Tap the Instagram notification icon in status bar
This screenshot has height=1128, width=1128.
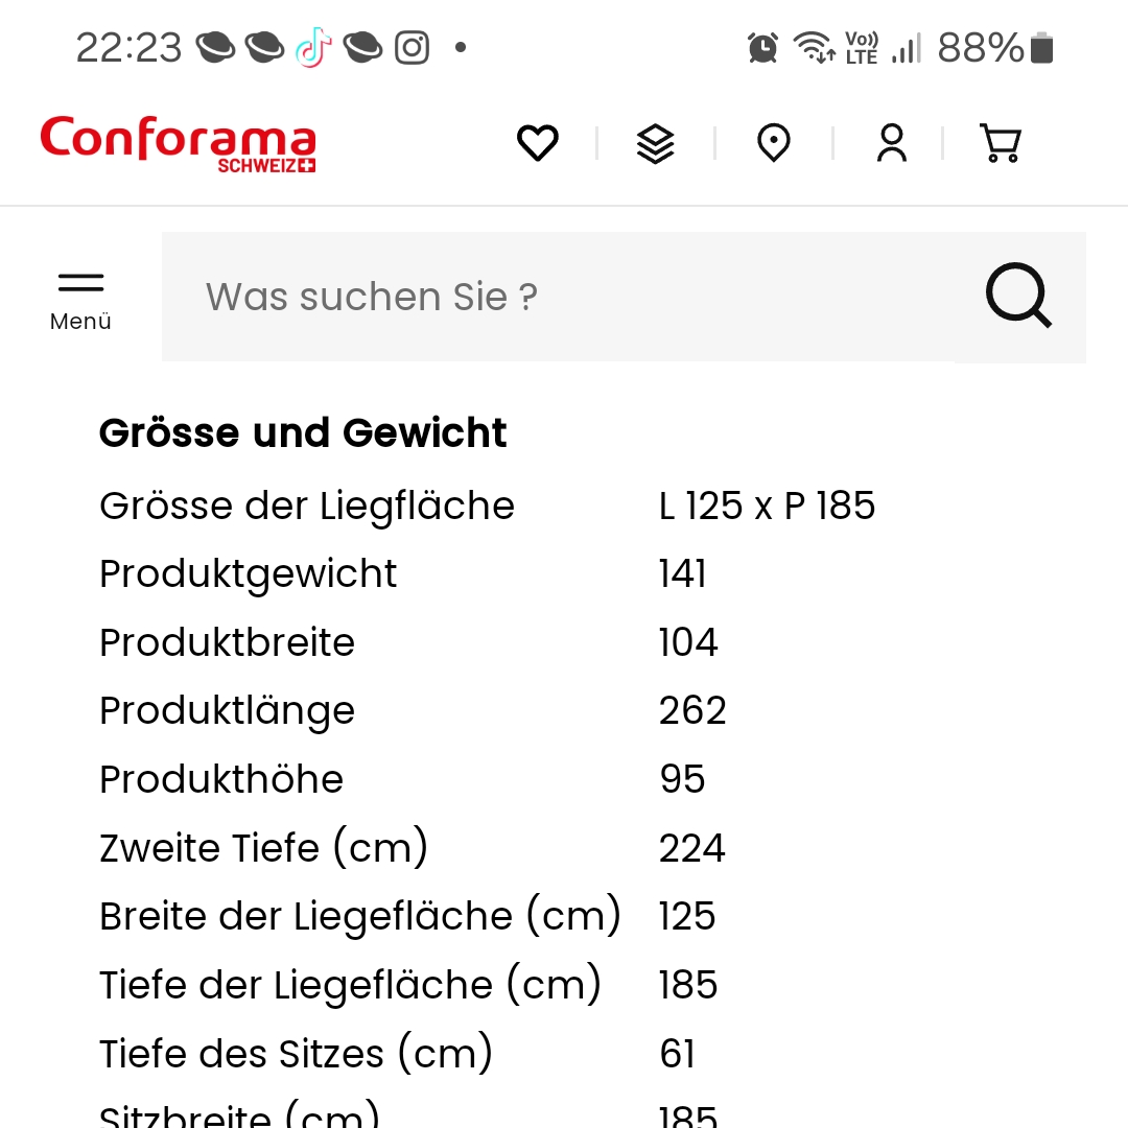coord(412,47)
